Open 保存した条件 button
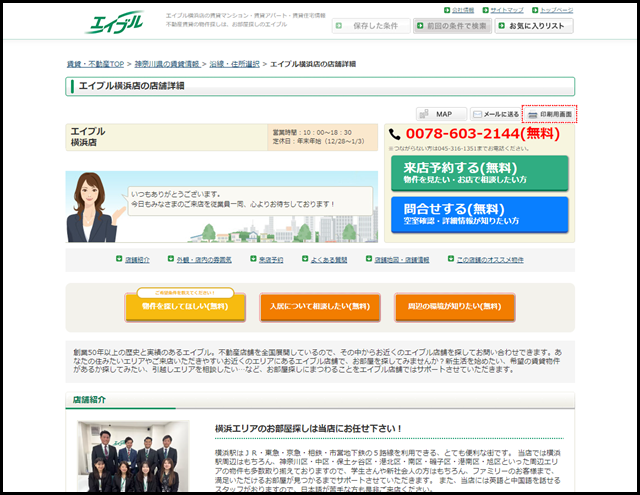The height and width of the screenshot is (495, 640). (371, 26)
